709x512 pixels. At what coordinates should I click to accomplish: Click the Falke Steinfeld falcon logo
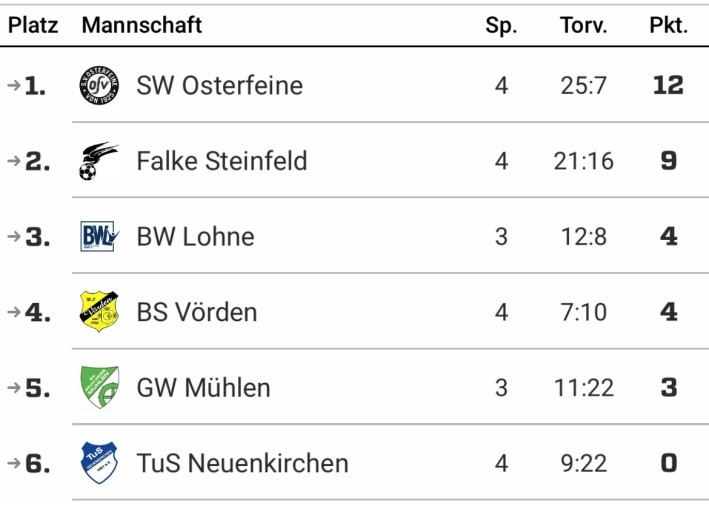pyautogui.click(x=99, y=161)
